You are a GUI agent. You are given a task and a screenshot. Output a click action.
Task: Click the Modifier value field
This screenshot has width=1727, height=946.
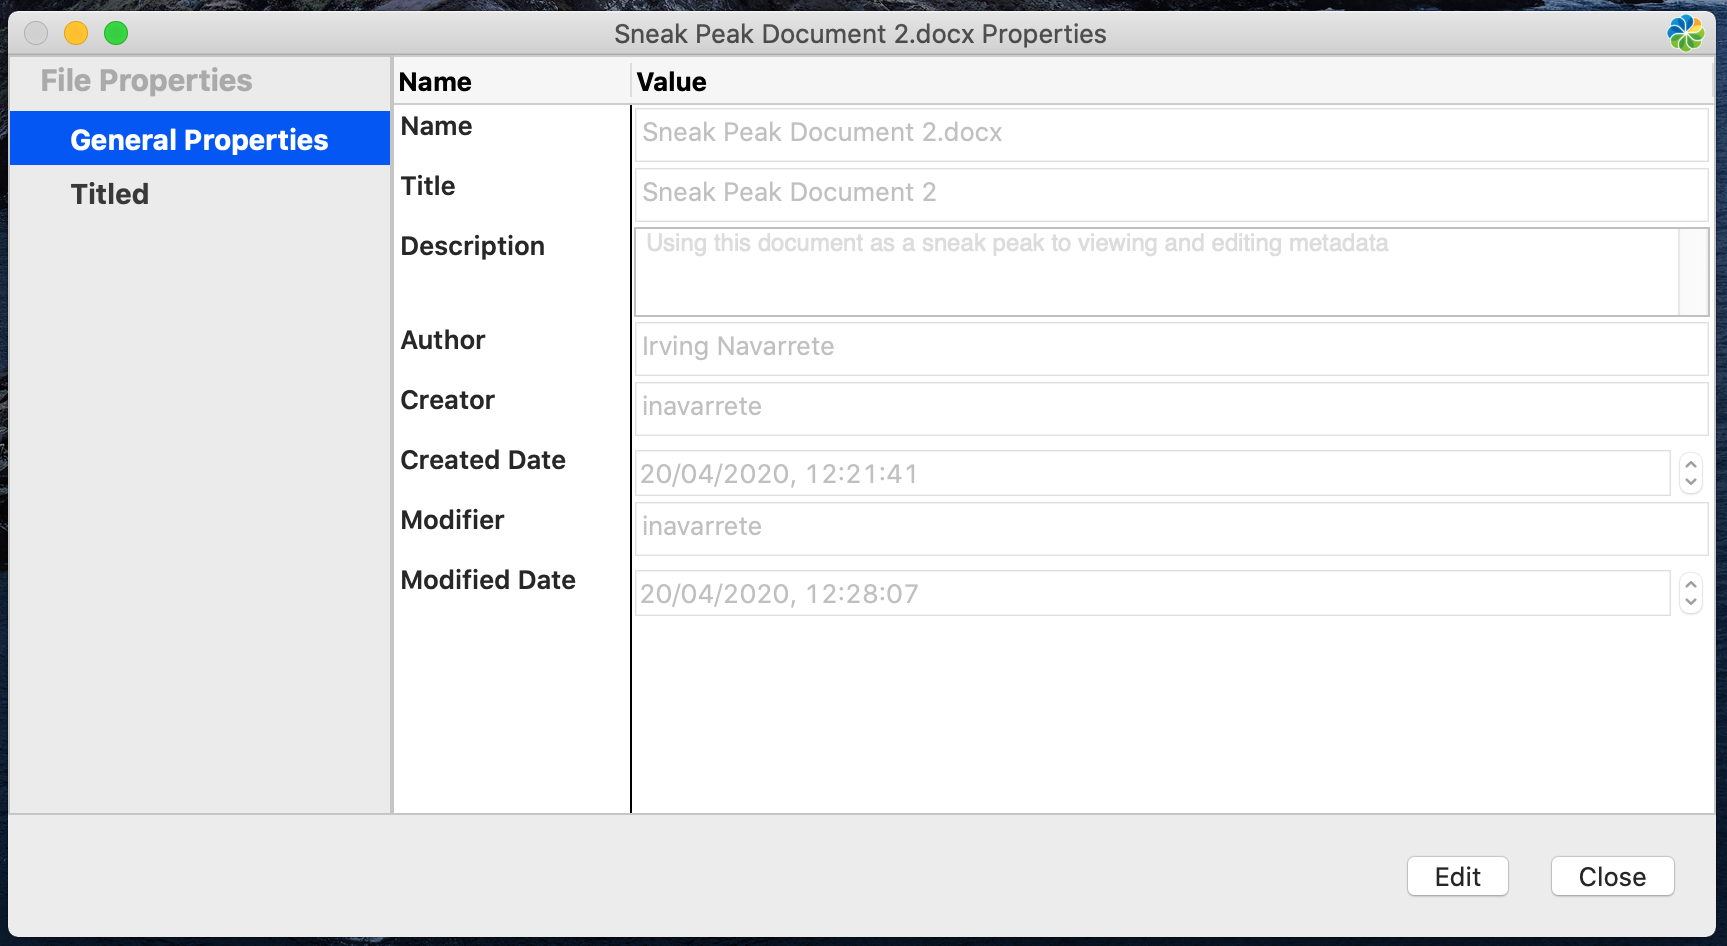(x=1170, y=527)
